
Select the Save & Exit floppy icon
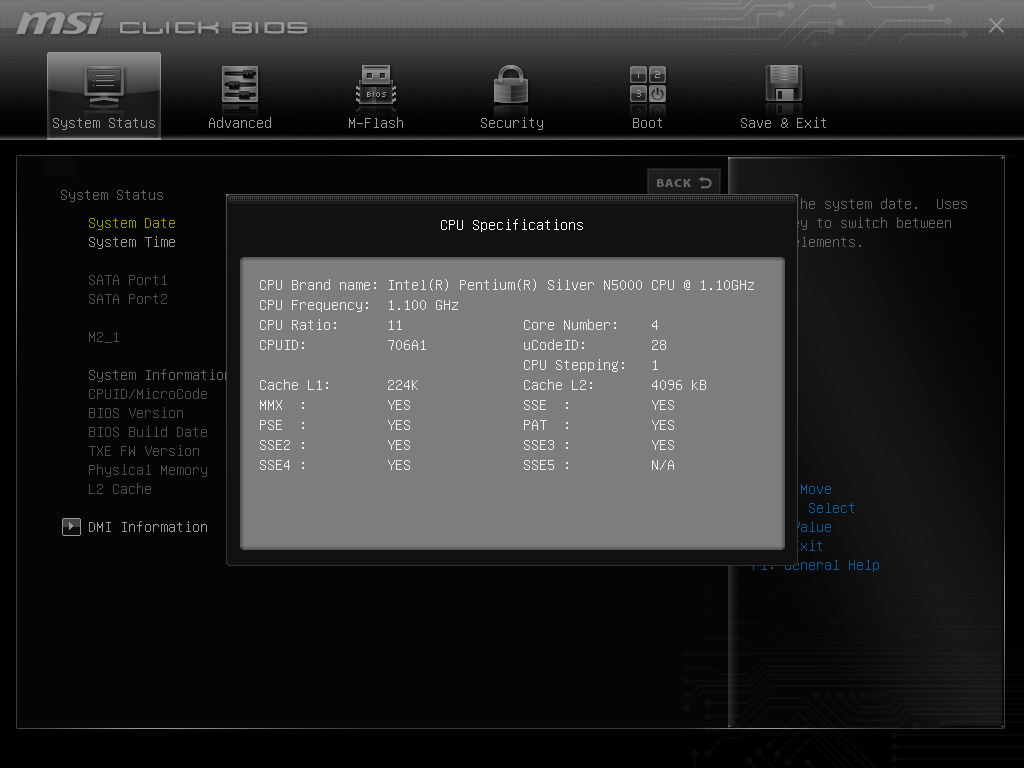[783, 86]
